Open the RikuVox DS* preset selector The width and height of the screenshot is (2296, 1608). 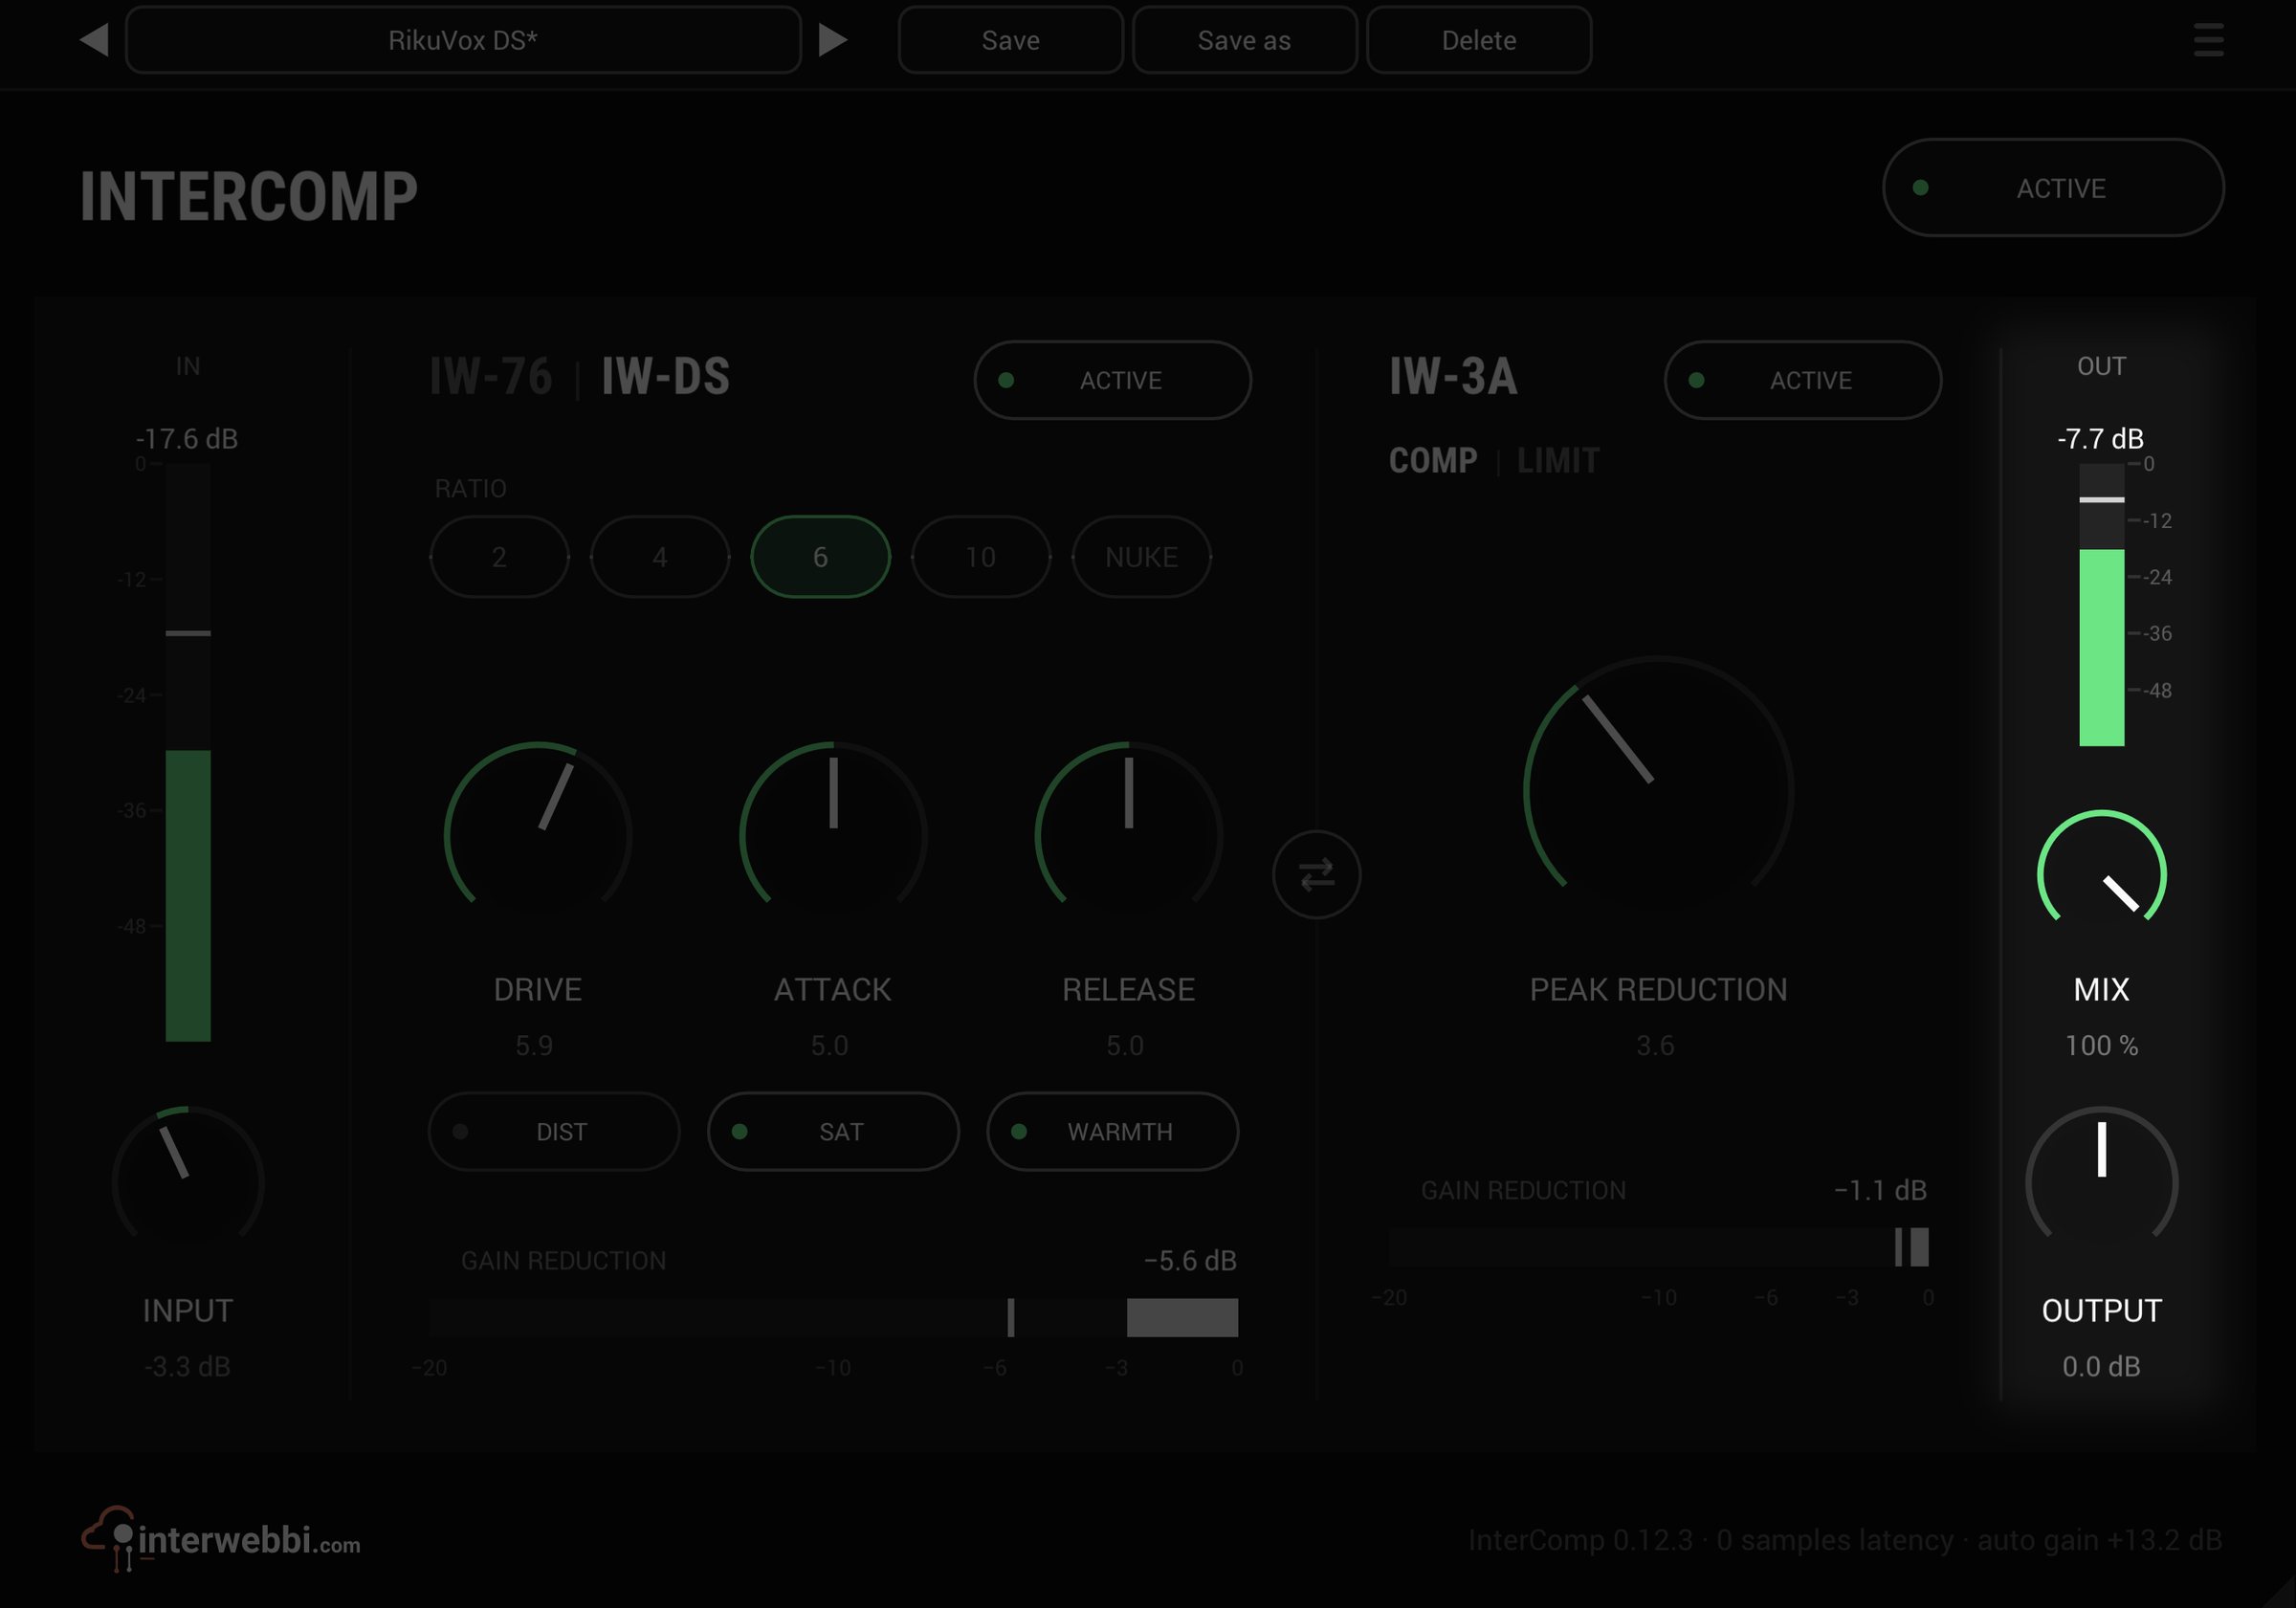(463, 40)
